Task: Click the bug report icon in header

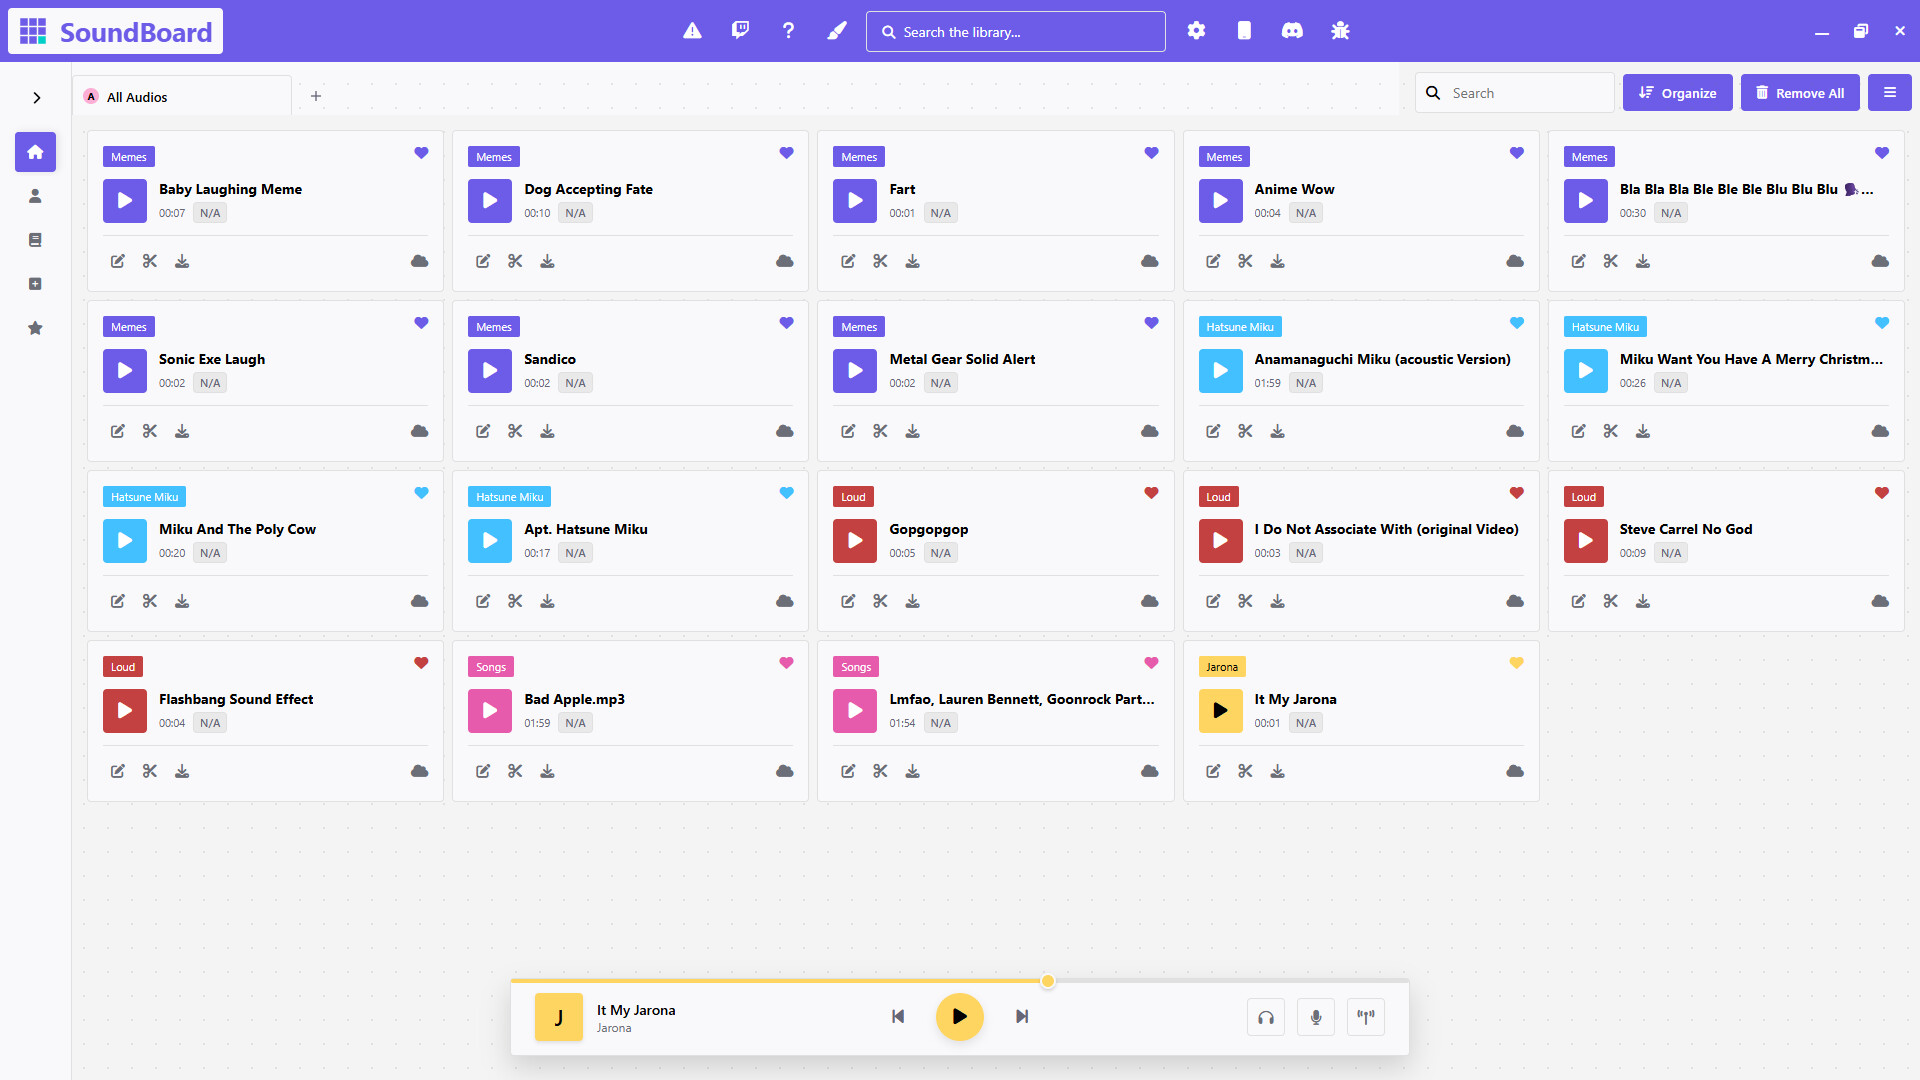Action: 1340,31
